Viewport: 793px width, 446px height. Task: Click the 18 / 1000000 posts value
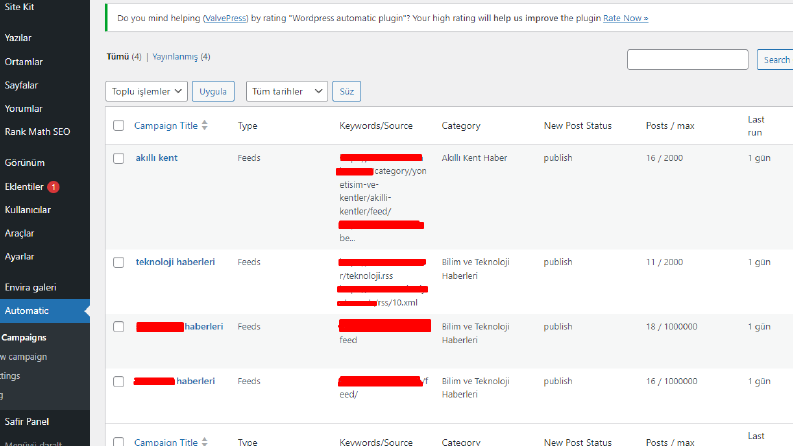(x=672, y=327)
